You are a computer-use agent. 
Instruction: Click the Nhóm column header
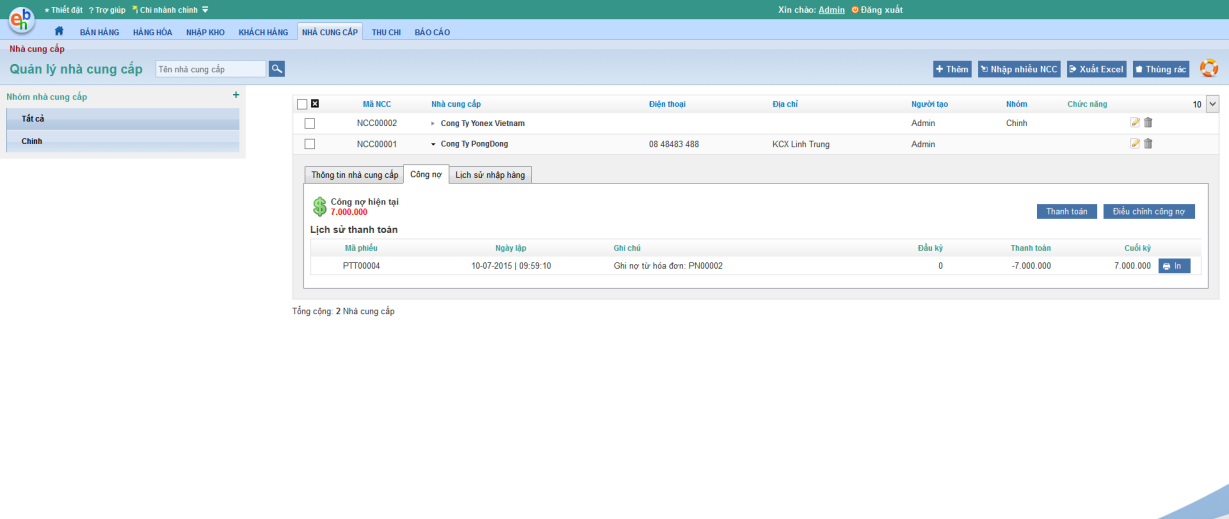(1017, 104)
